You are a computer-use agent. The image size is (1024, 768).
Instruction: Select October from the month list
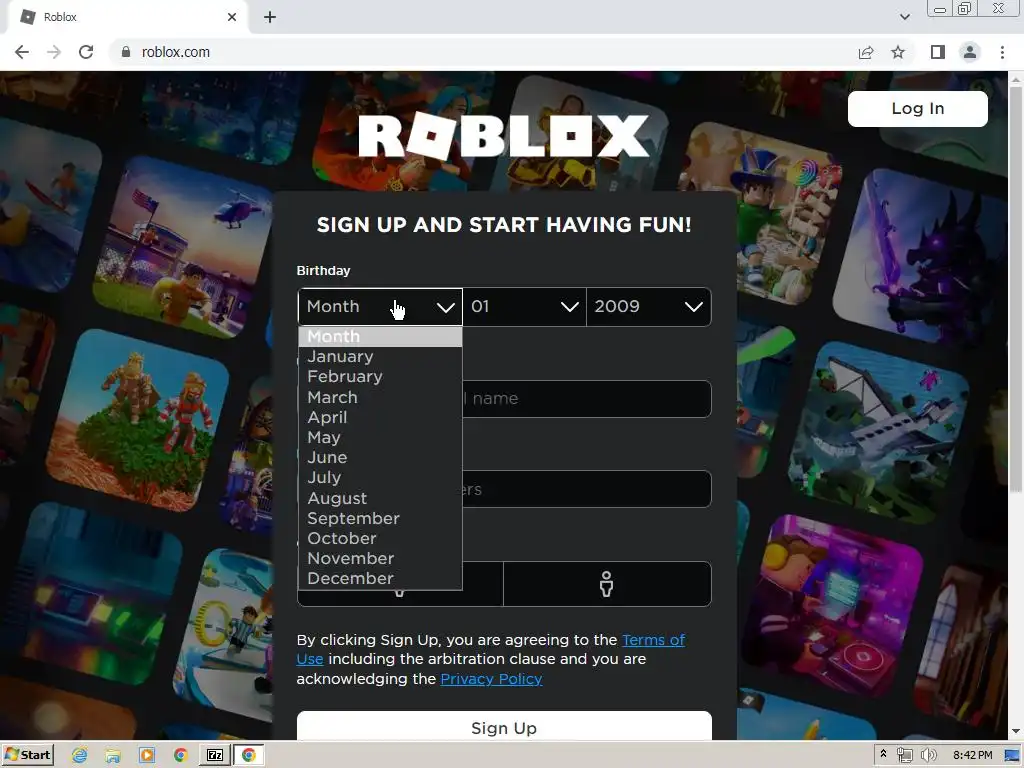(x=380, y=539)
